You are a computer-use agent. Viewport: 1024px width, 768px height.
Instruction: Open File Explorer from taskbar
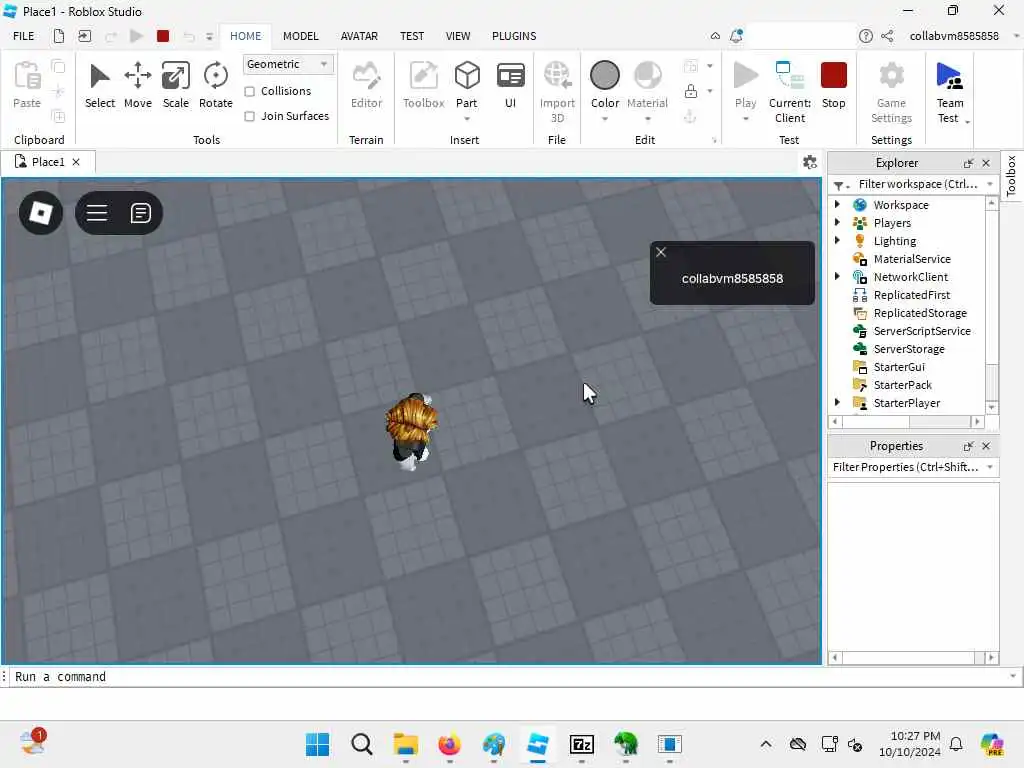(406, 744)
